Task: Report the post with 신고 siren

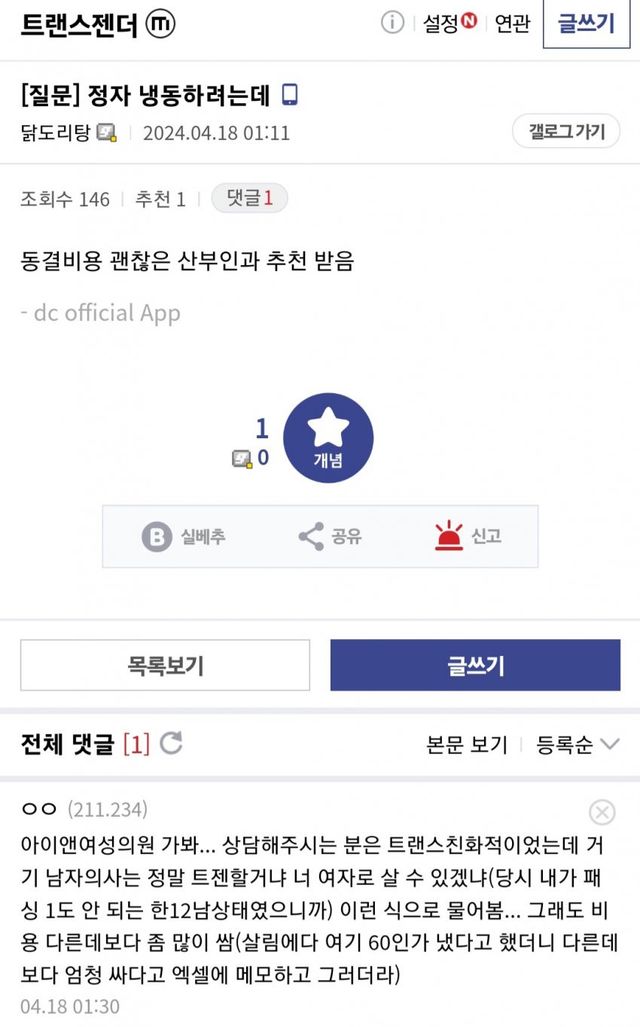Action: pyautogui.click(x=450, y=537)
